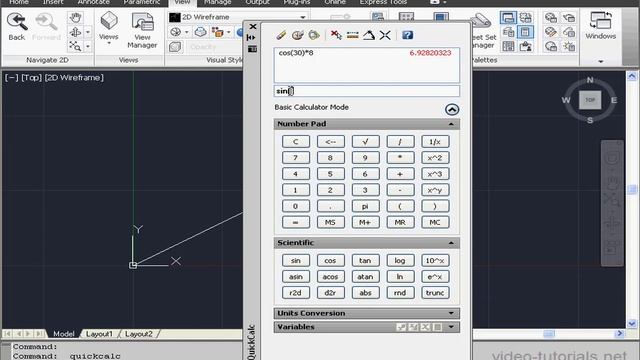Switch to the Home ribbon tab

(x=19, y=2)
